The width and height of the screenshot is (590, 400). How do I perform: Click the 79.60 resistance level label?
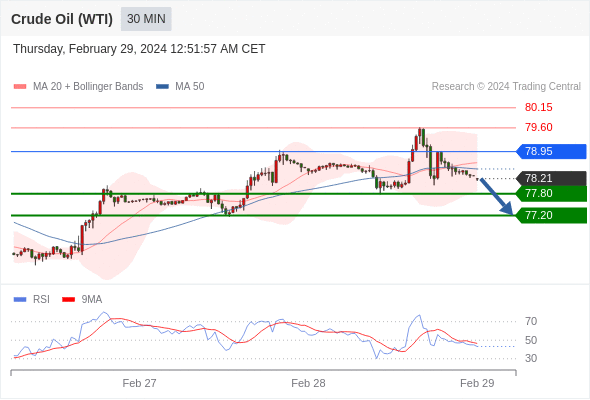point(538,127)
